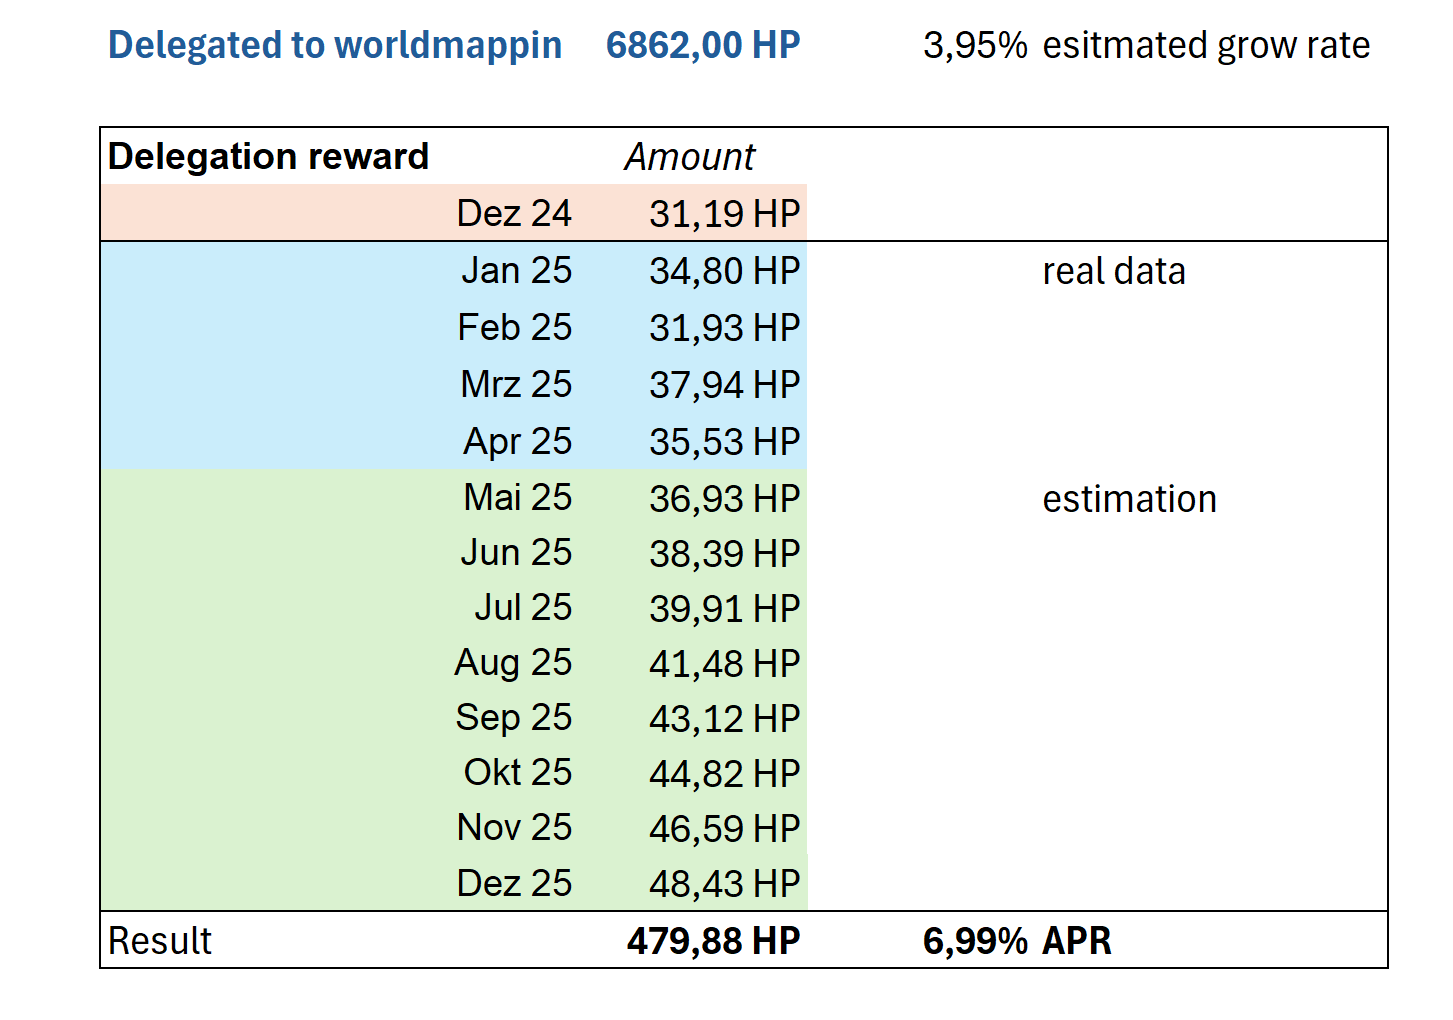1453x1020 pixels.
Task: Click the 'Amount' column header
Action: [690, 157]
